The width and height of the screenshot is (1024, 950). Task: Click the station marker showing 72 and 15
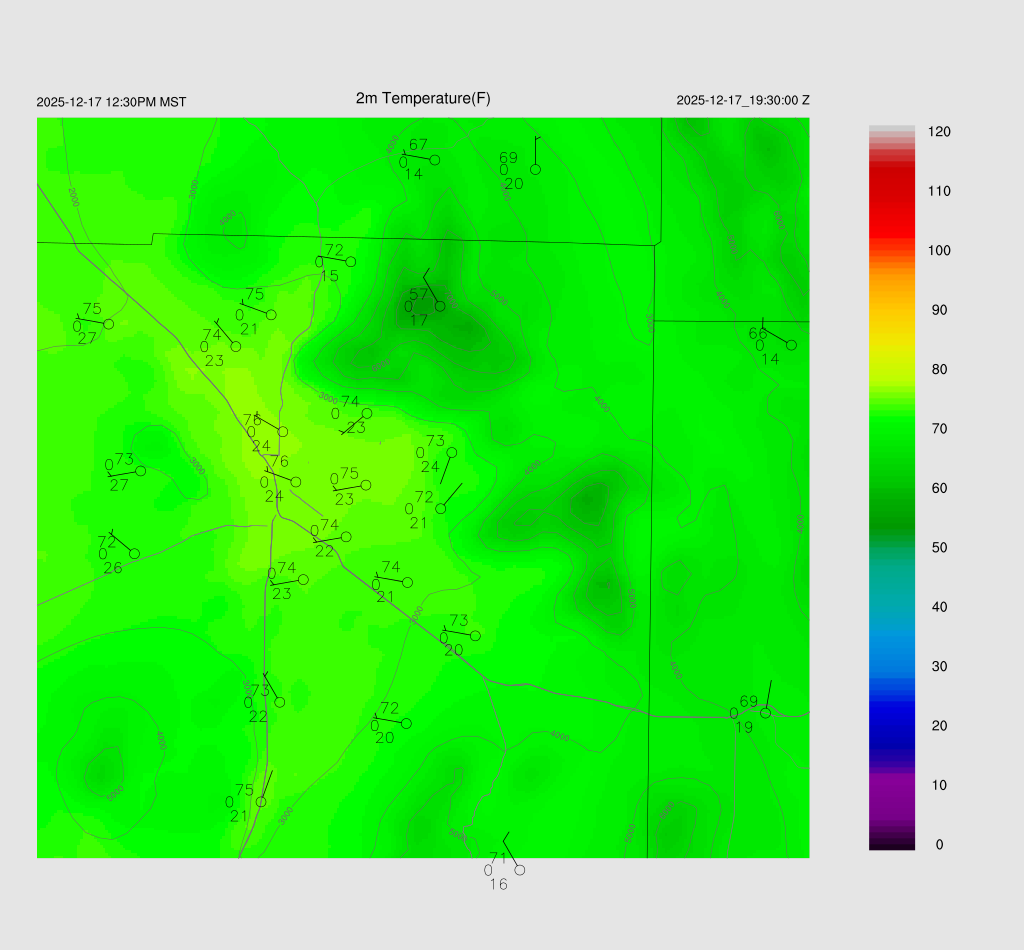pos(350,262)
